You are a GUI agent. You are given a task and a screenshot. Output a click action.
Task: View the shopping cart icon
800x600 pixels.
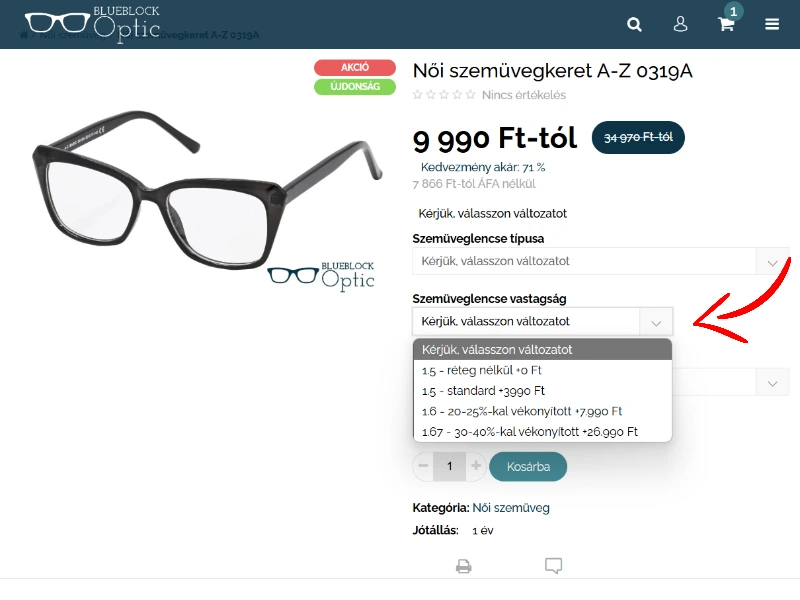tap(726, 24)
